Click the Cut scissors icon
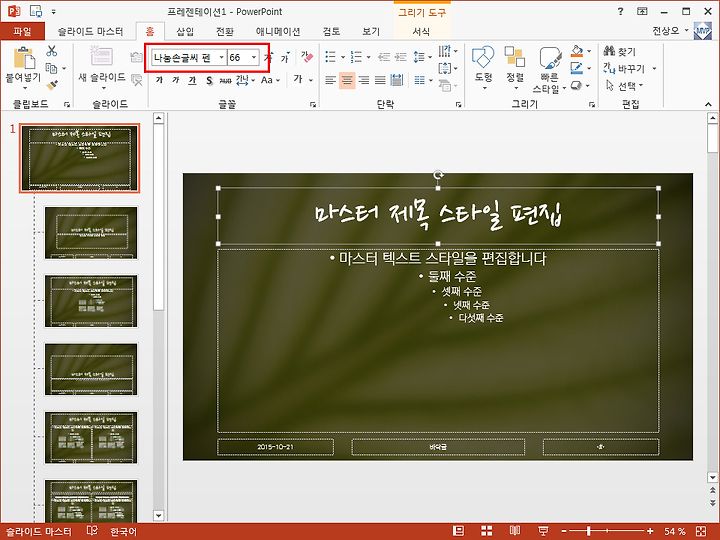The height and width of the screenshot is (540, 720). 51,51
